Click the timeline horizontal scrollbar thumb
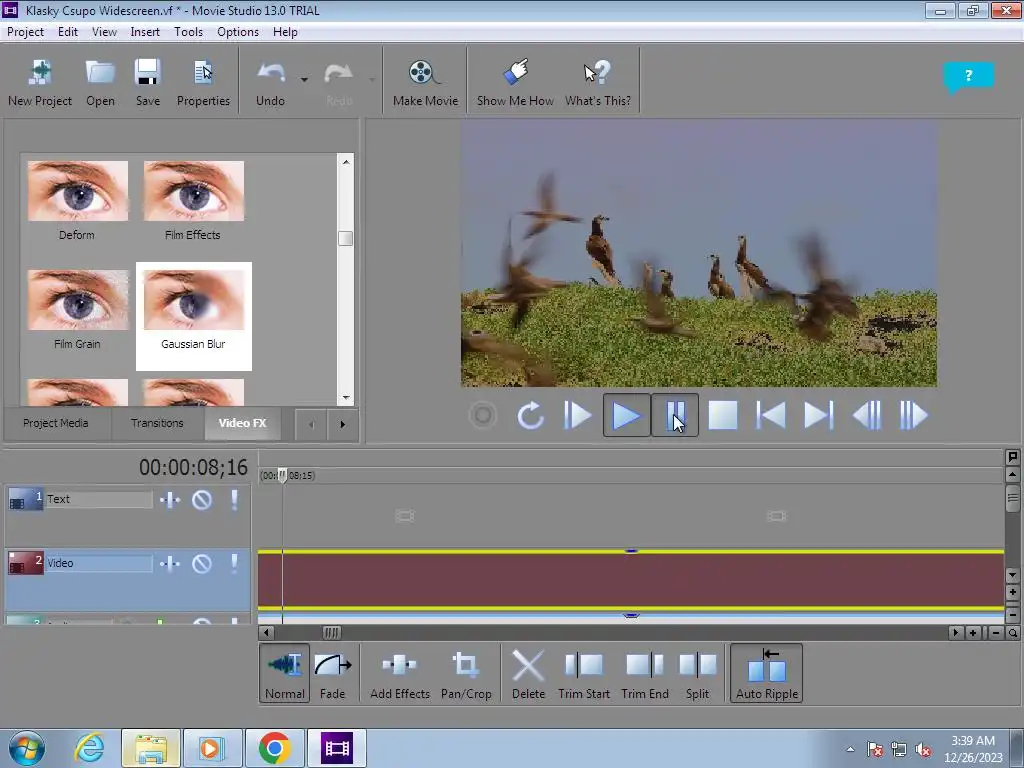 pyautogui.click(x=332, y=633)
